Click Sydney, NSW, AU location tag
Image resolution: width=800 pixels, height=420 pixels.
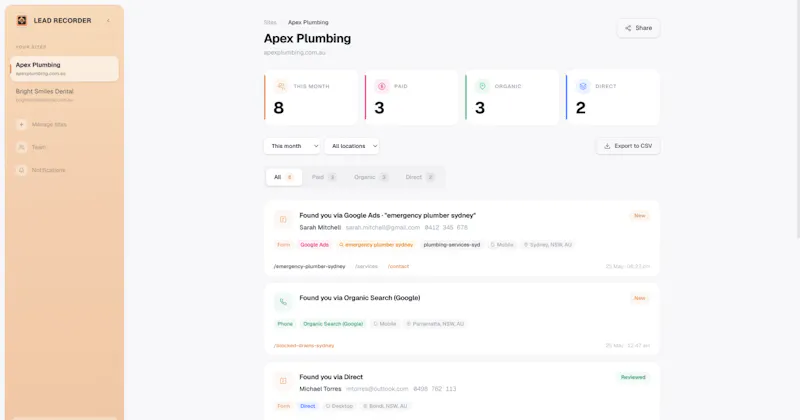point(547,245)
